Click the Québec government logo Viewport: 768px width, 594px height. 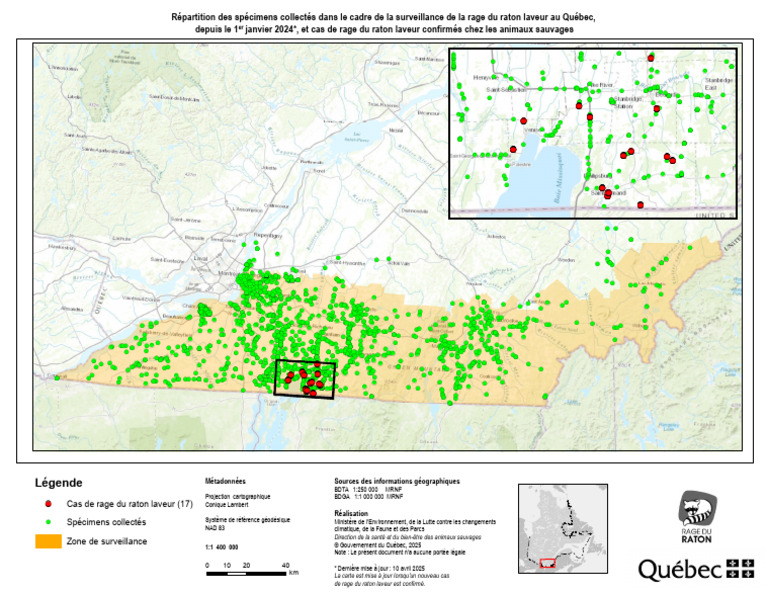pos(696,570)
